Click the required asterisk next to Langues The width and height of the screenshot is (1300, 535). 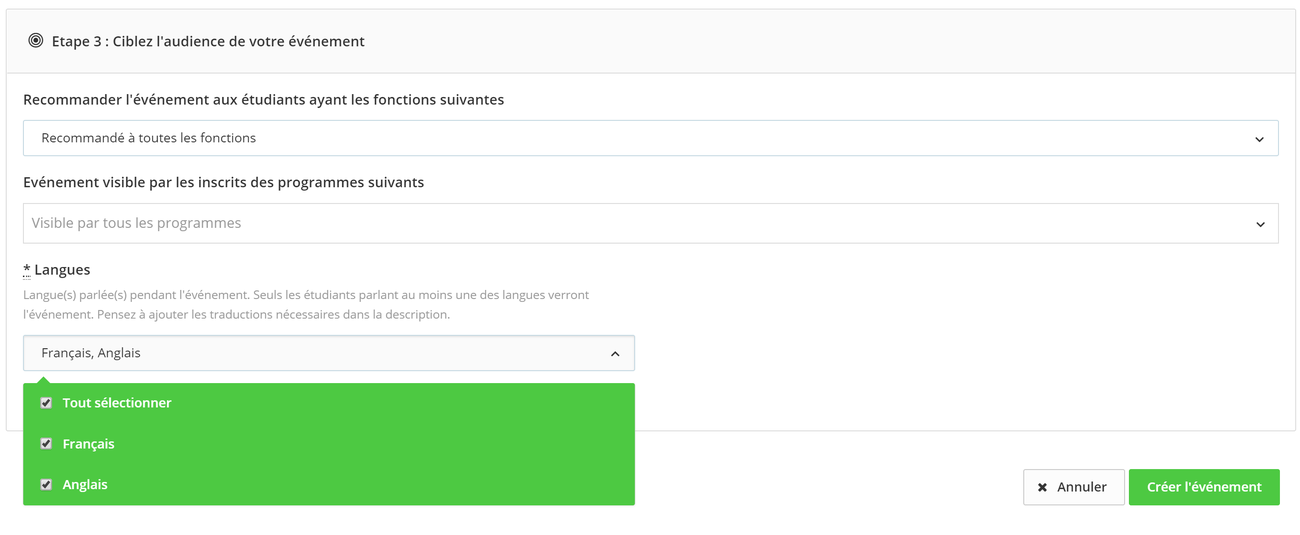pyautogui.click(x=27, y=270)
